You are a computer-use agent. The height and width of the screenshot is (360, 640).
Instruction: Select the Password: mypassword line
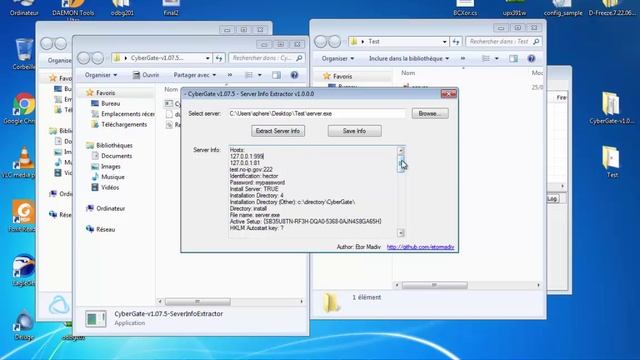coord(257,182)
